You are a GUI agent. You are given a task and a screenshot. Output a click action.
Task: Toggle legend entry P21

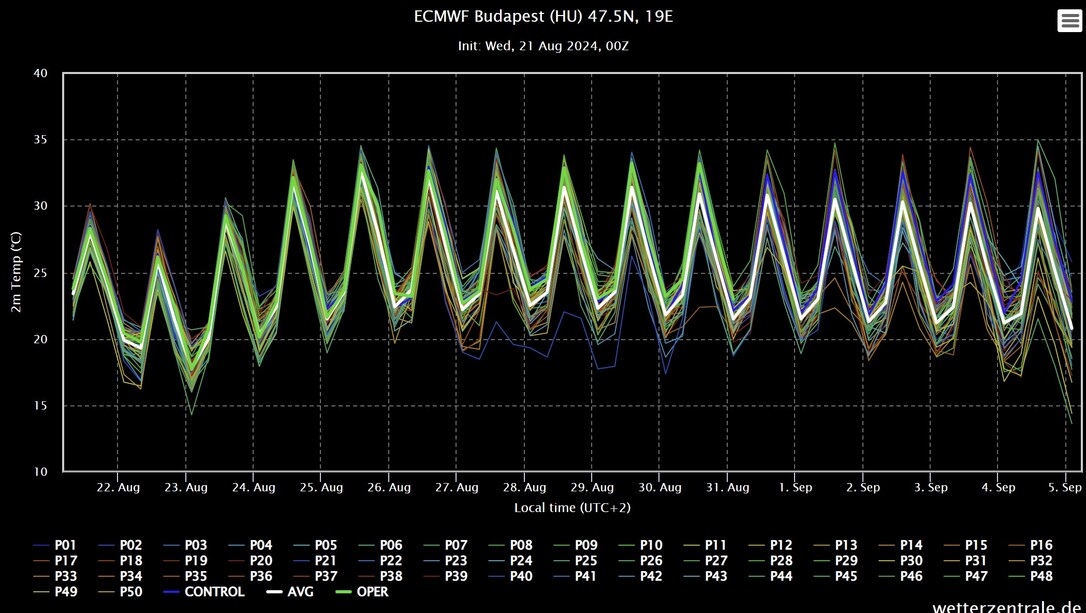click(327, 561)
